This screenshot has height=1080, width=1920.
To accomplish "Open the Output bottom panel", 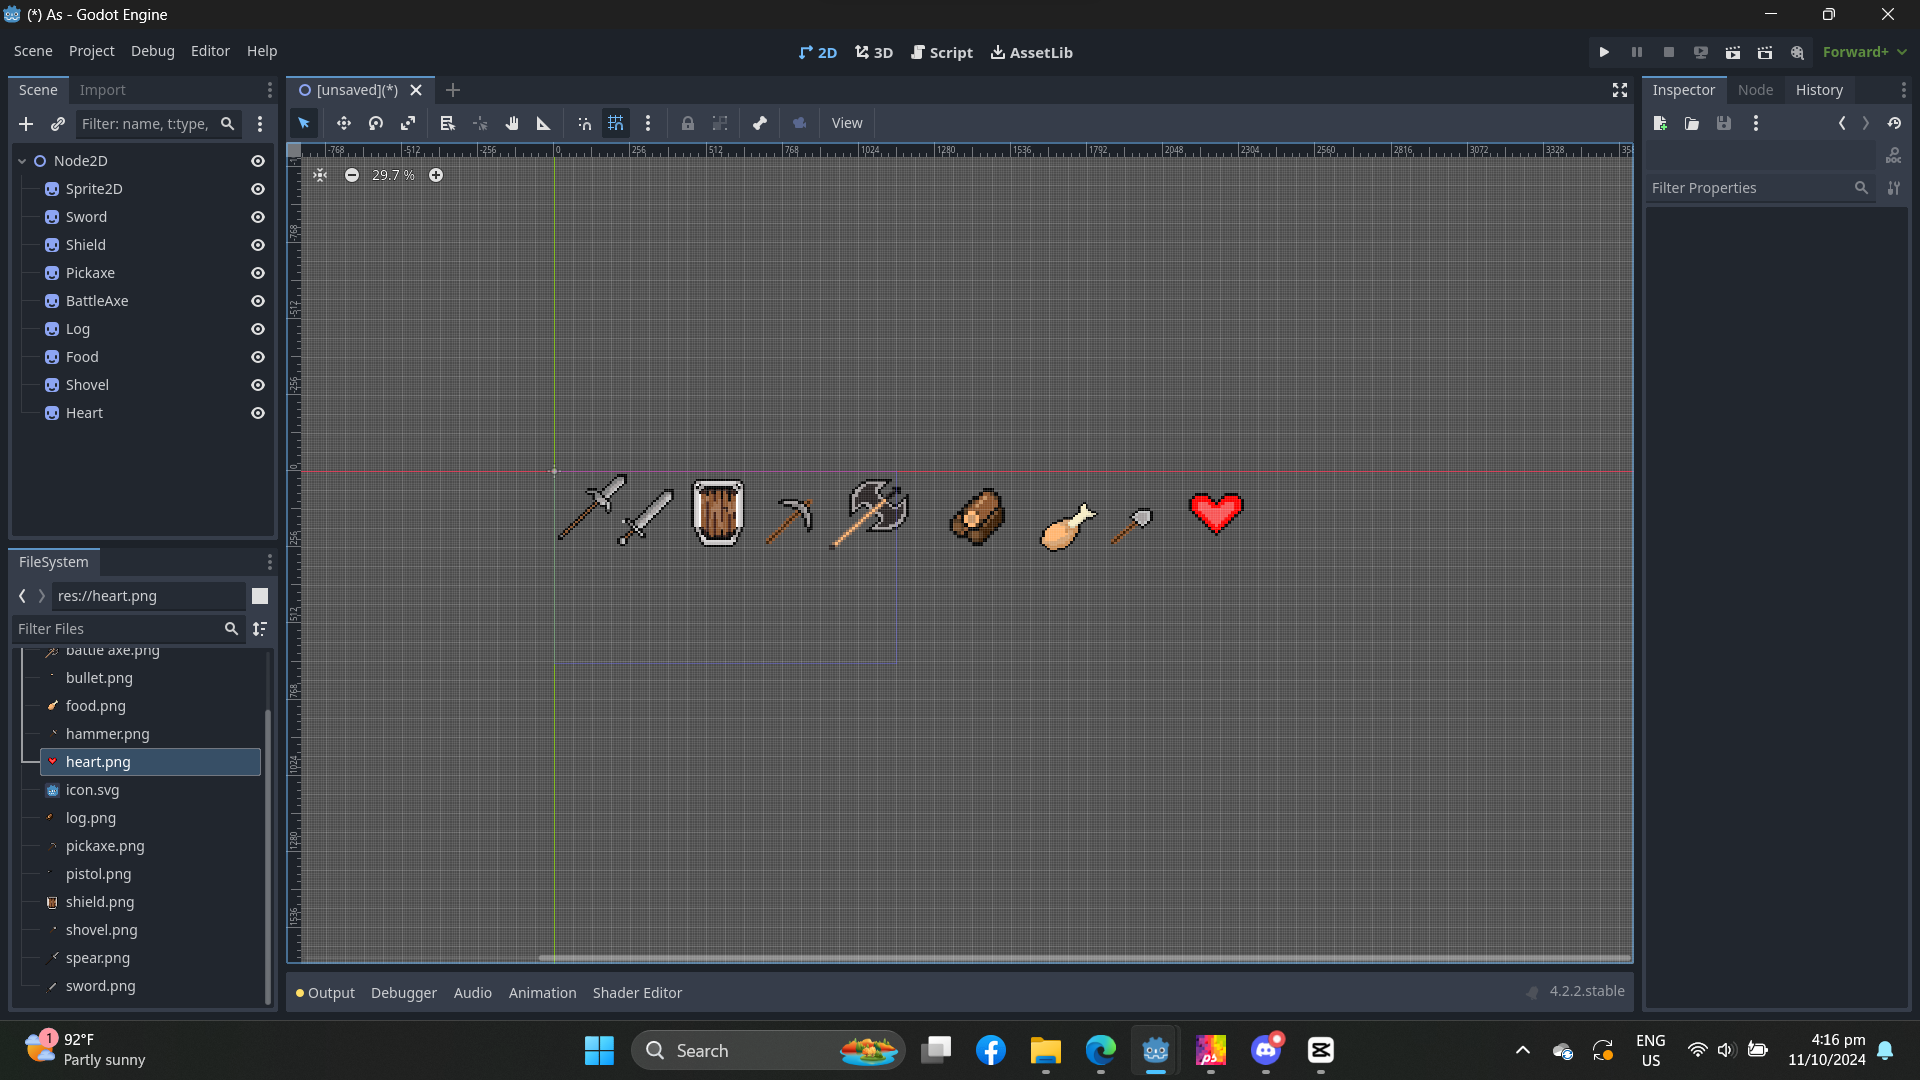I will (x=326, y=993).
